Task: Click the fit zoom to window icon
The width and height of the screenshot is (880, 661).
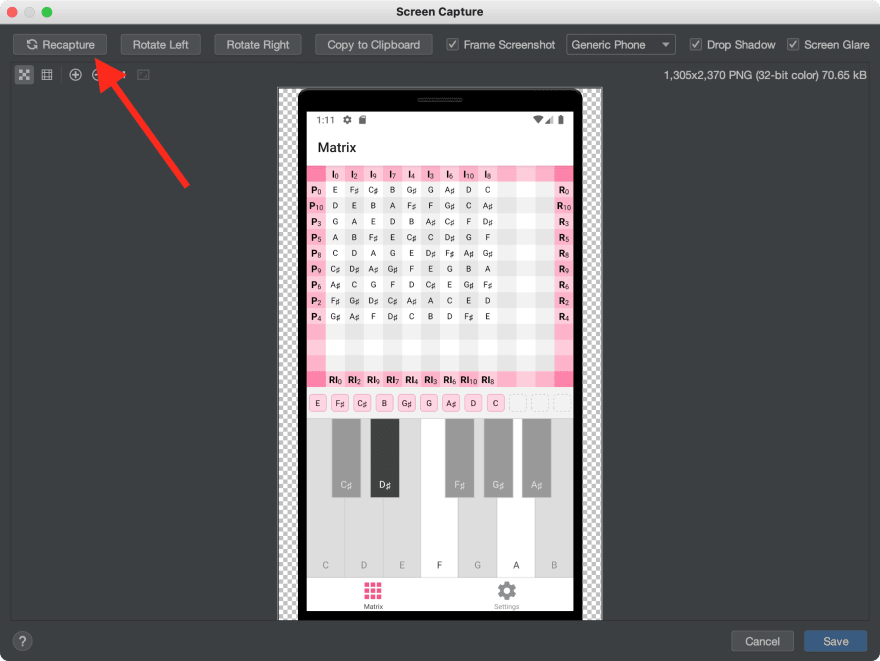Action: click(143, 75)
